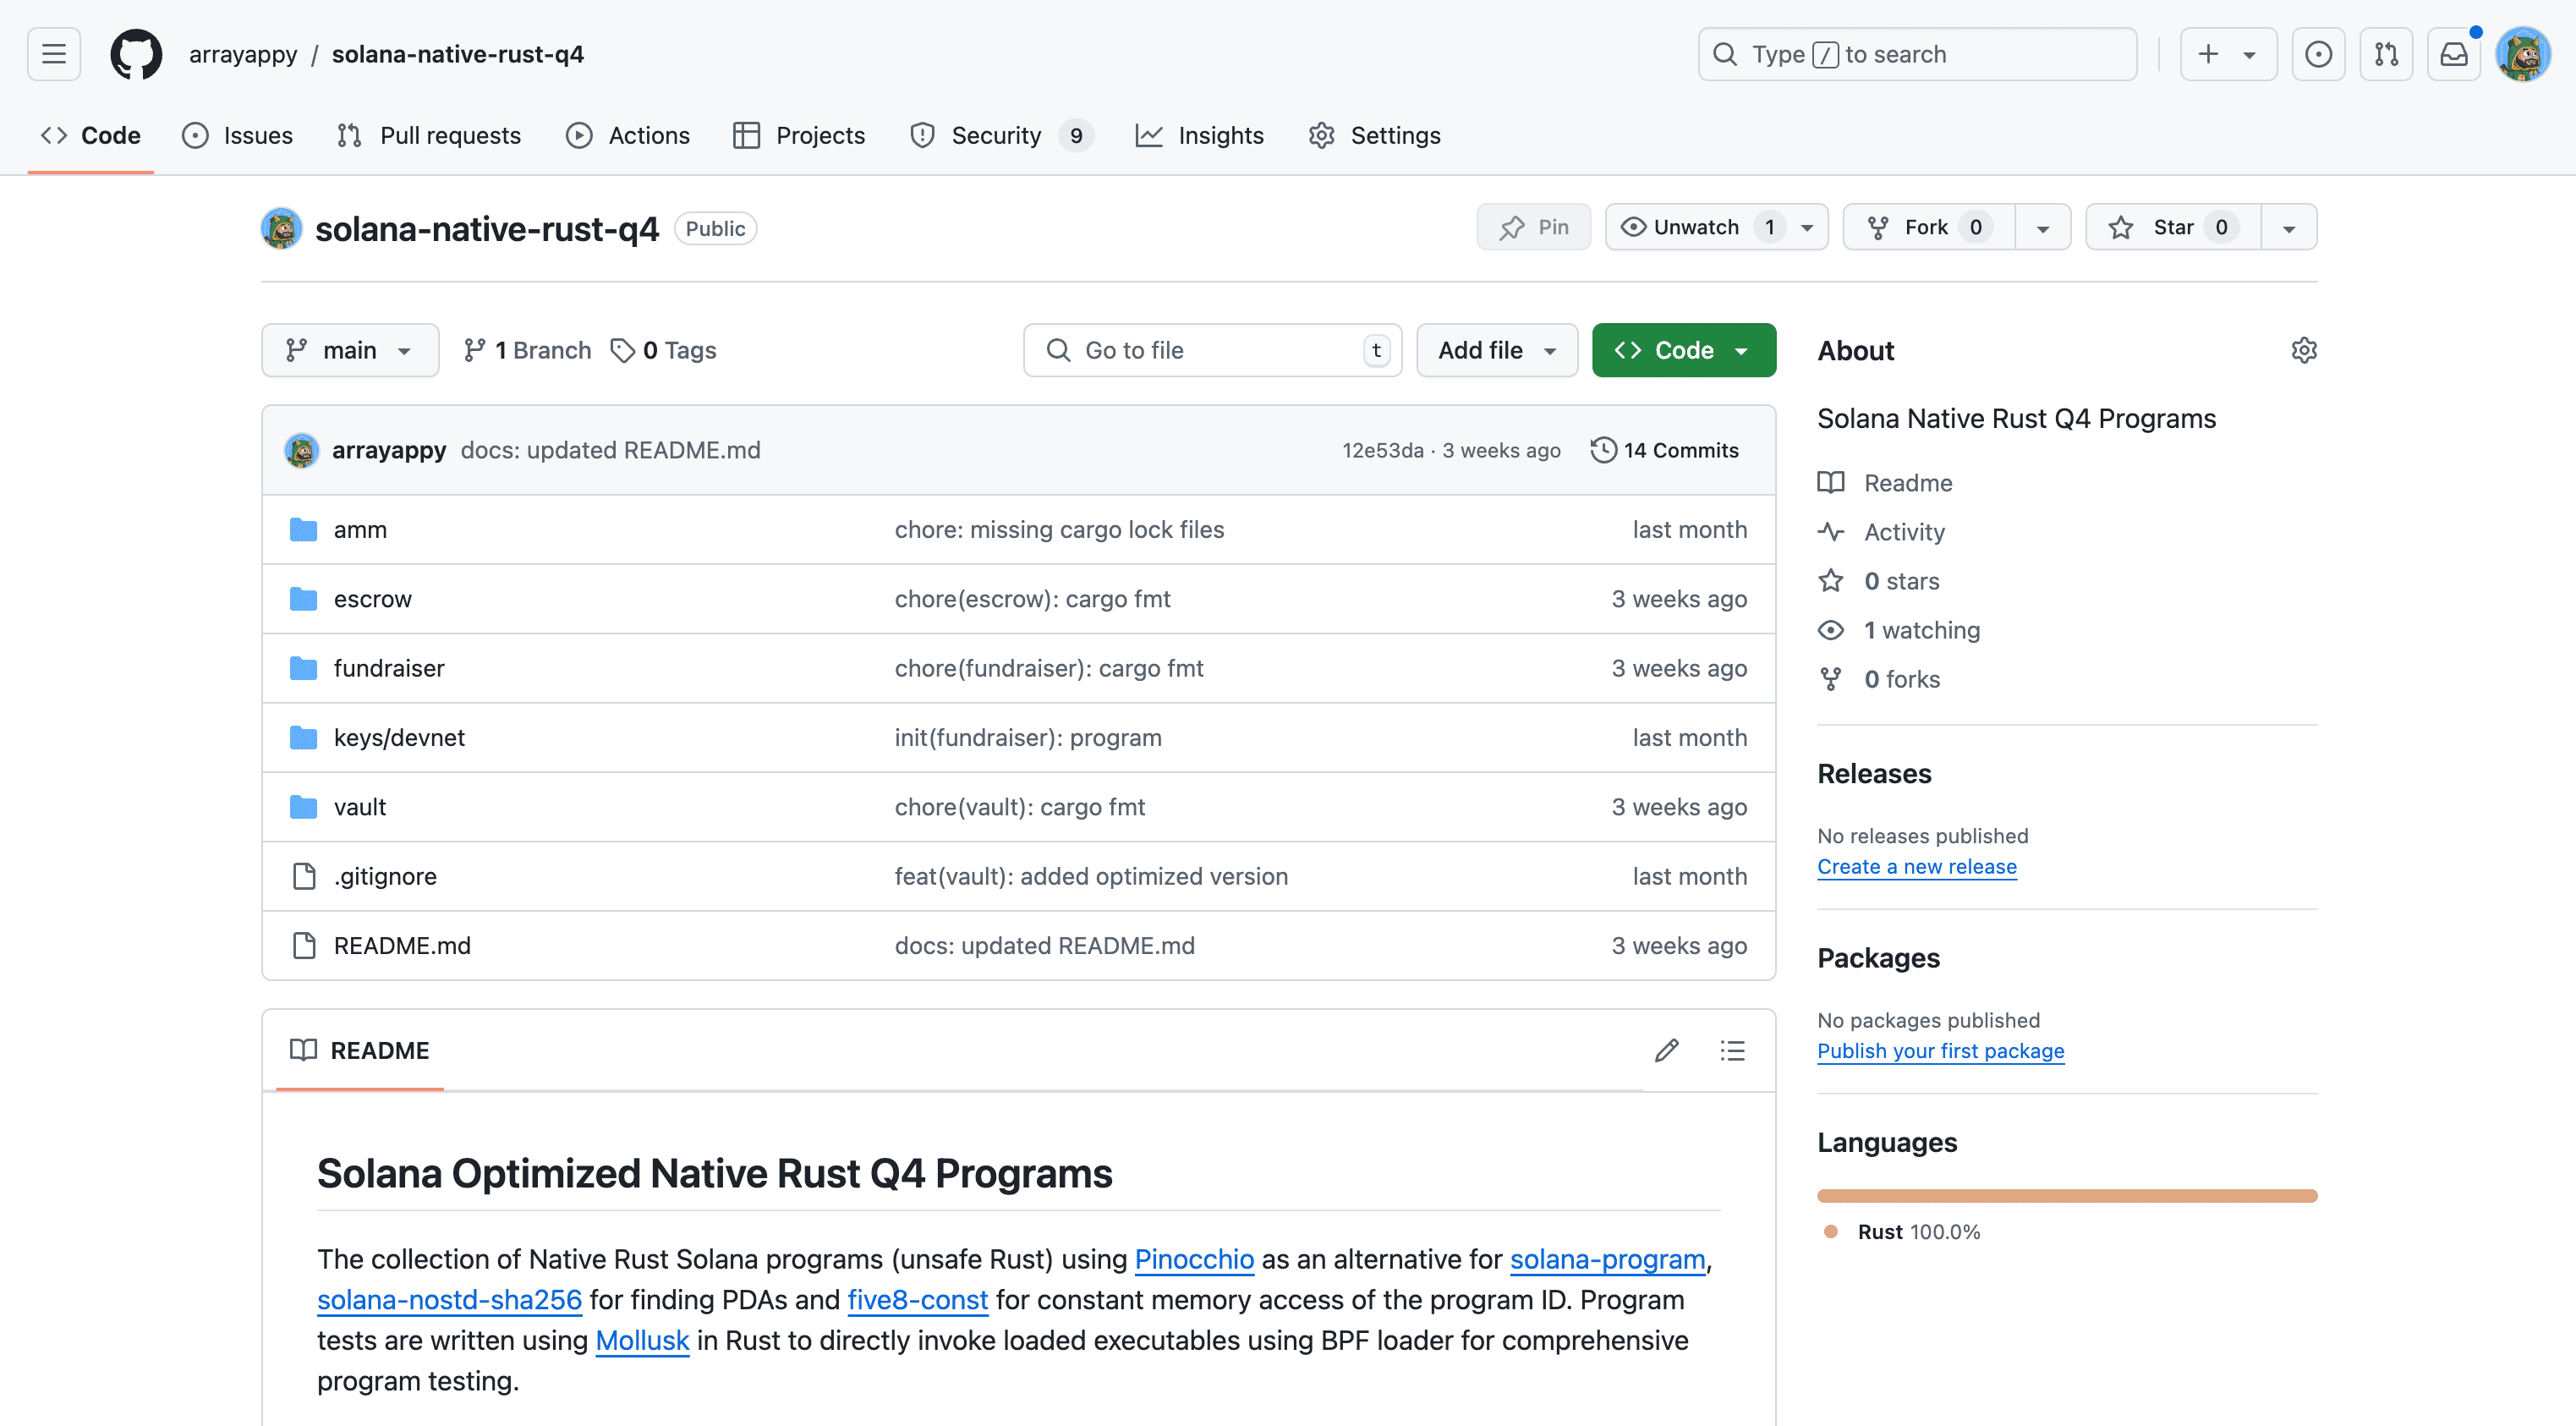Click the repository owner avatar beside the title
Screen dimensions: 2576x1426
(x=282, y=228)
